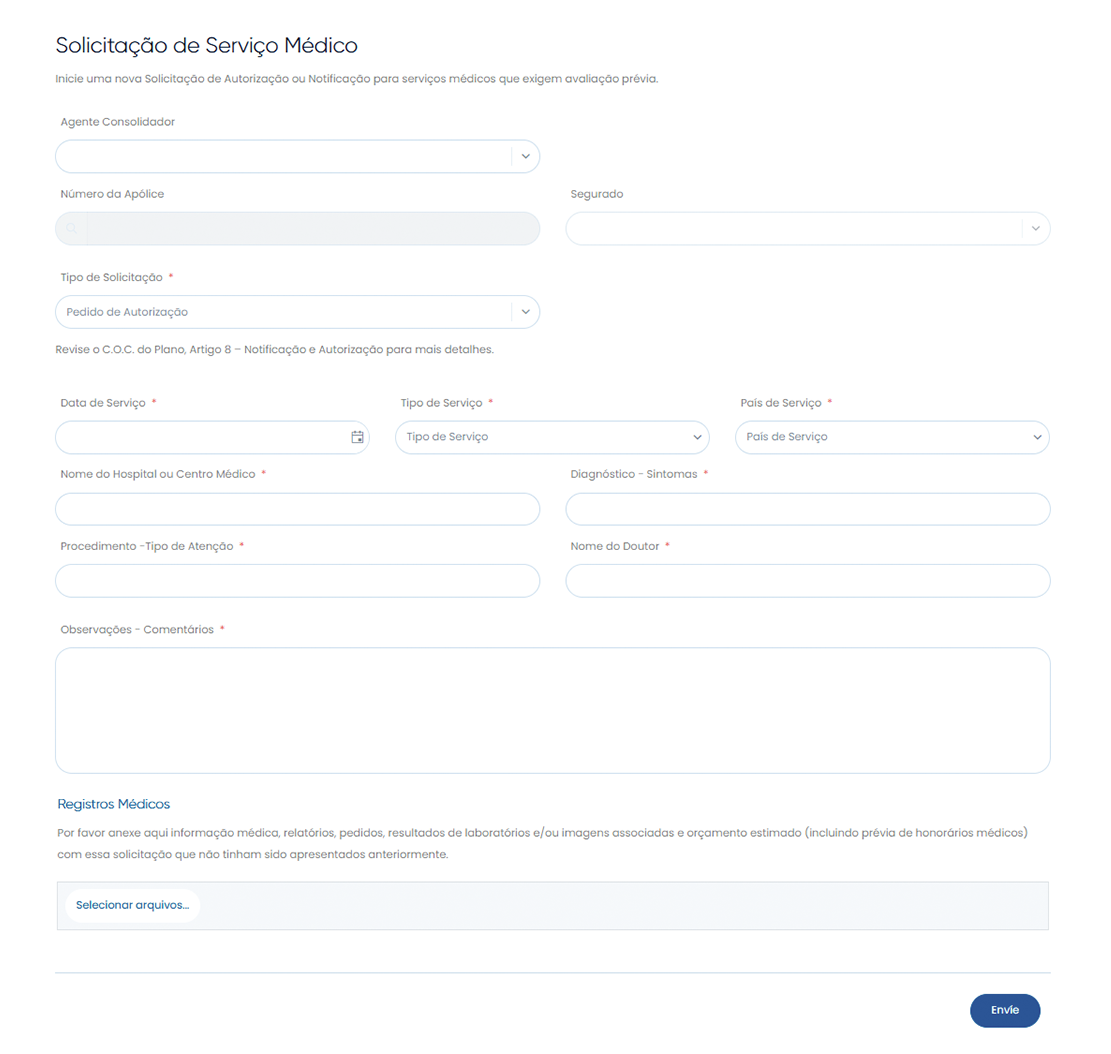This screenshot has height=1054, width=1111.
Task: Click the Número da Apólice field
Action: pyautogui.click(x=310, y=229)
